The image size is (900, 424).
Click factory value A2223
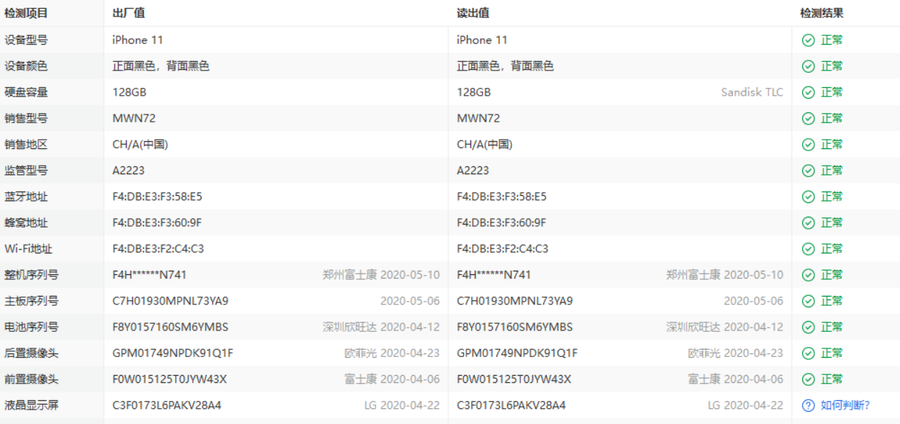tap(129, 171)
